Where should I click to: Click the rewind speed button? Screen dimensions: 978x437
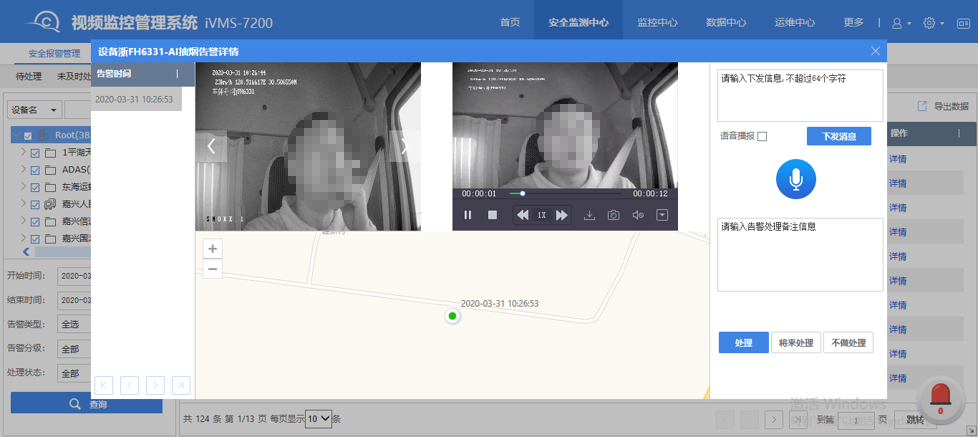(523, 215)
